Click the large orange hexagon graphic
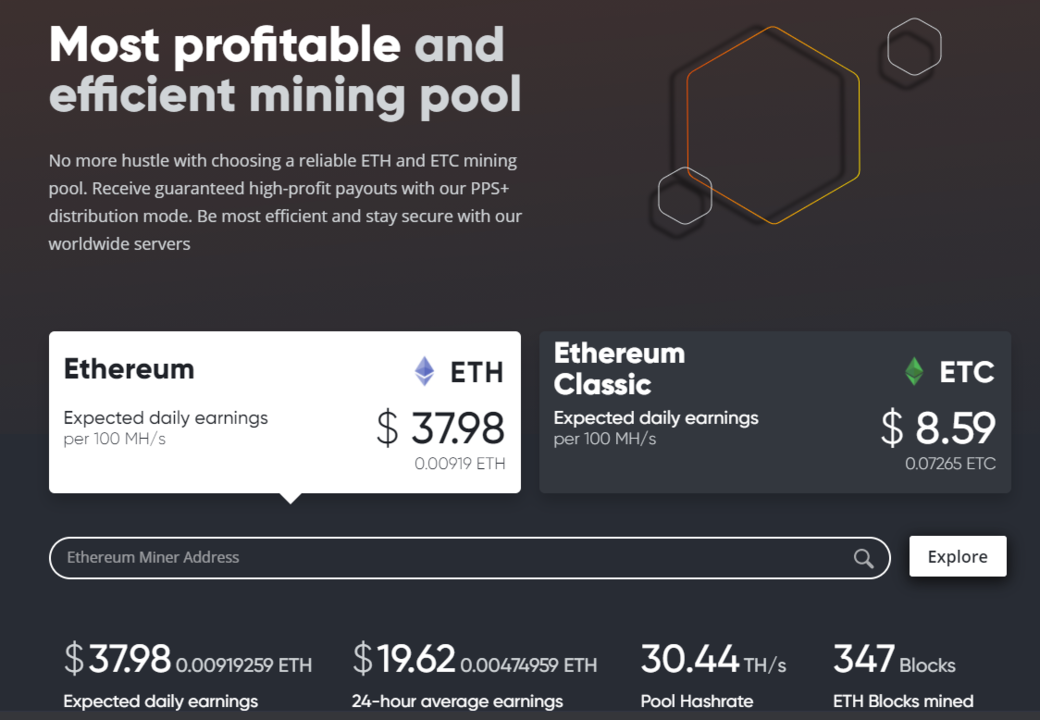1040x720 pixels. (772, 125)
